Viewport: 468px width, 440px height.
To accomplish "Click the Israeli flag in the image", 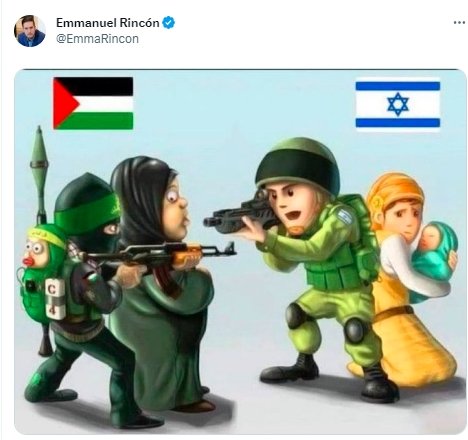I will point(398,104).
